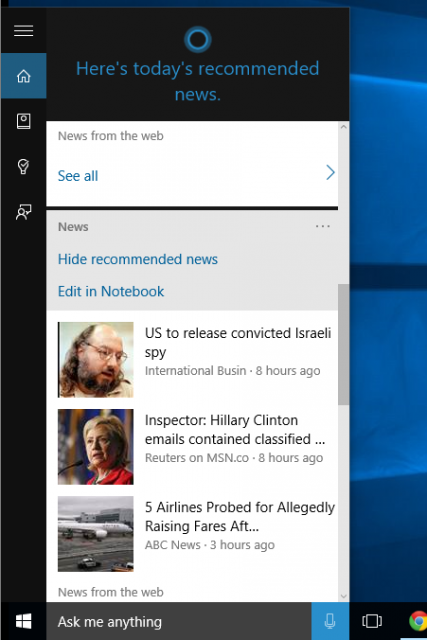The image size is (427, 640).
Task: Open the Windows Start button
Action: pos(23,621)
